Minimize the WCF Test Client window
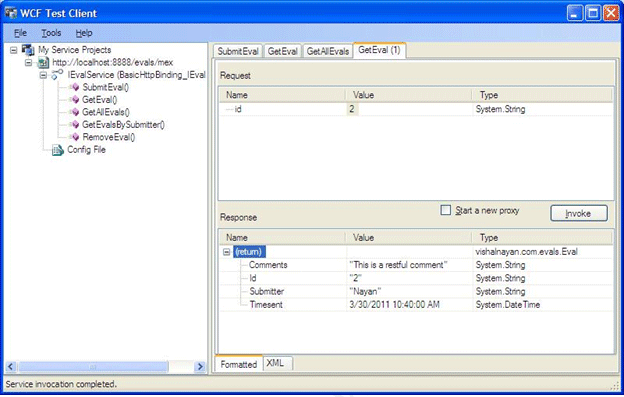Viewport: 624px width, 397px height. 574,14
